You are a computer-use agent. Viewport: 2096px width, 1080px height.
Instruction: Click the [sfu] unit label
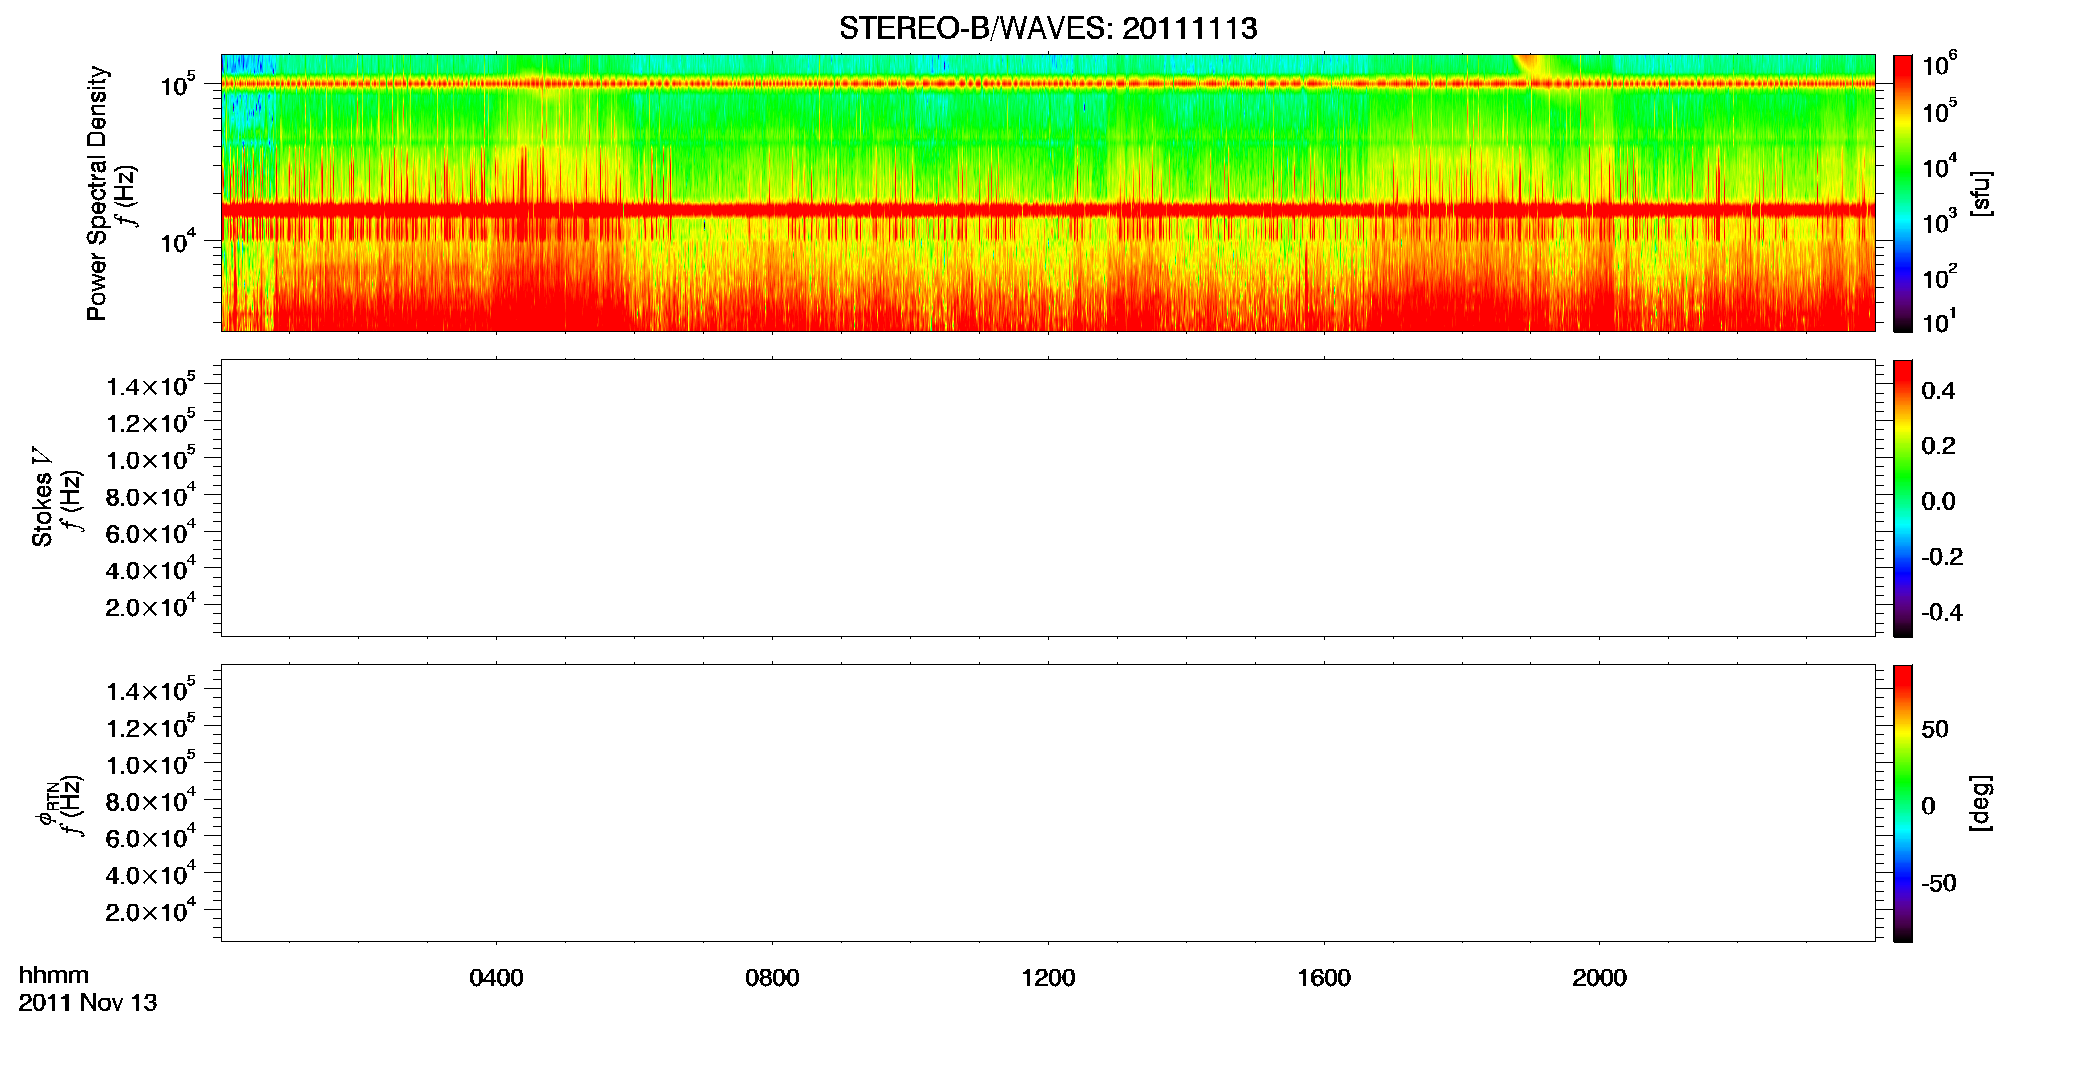click(1980, 193)
